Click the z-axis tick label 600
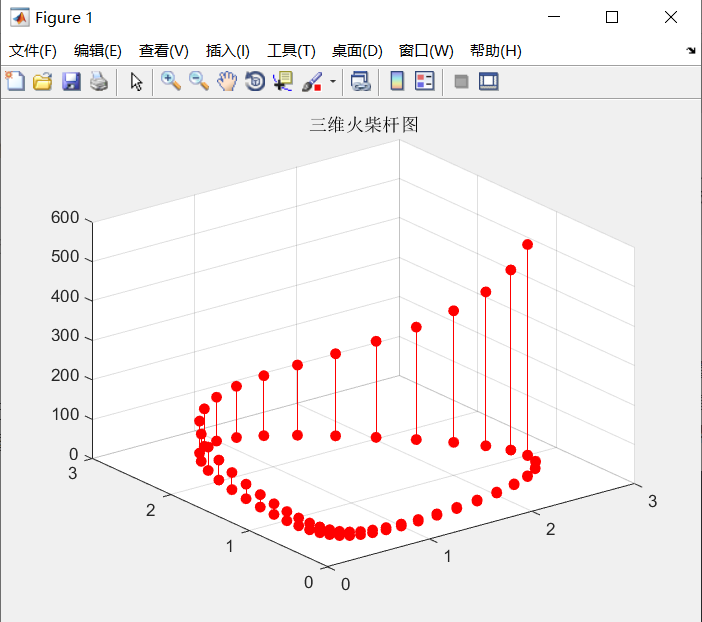 click(65, 217)
